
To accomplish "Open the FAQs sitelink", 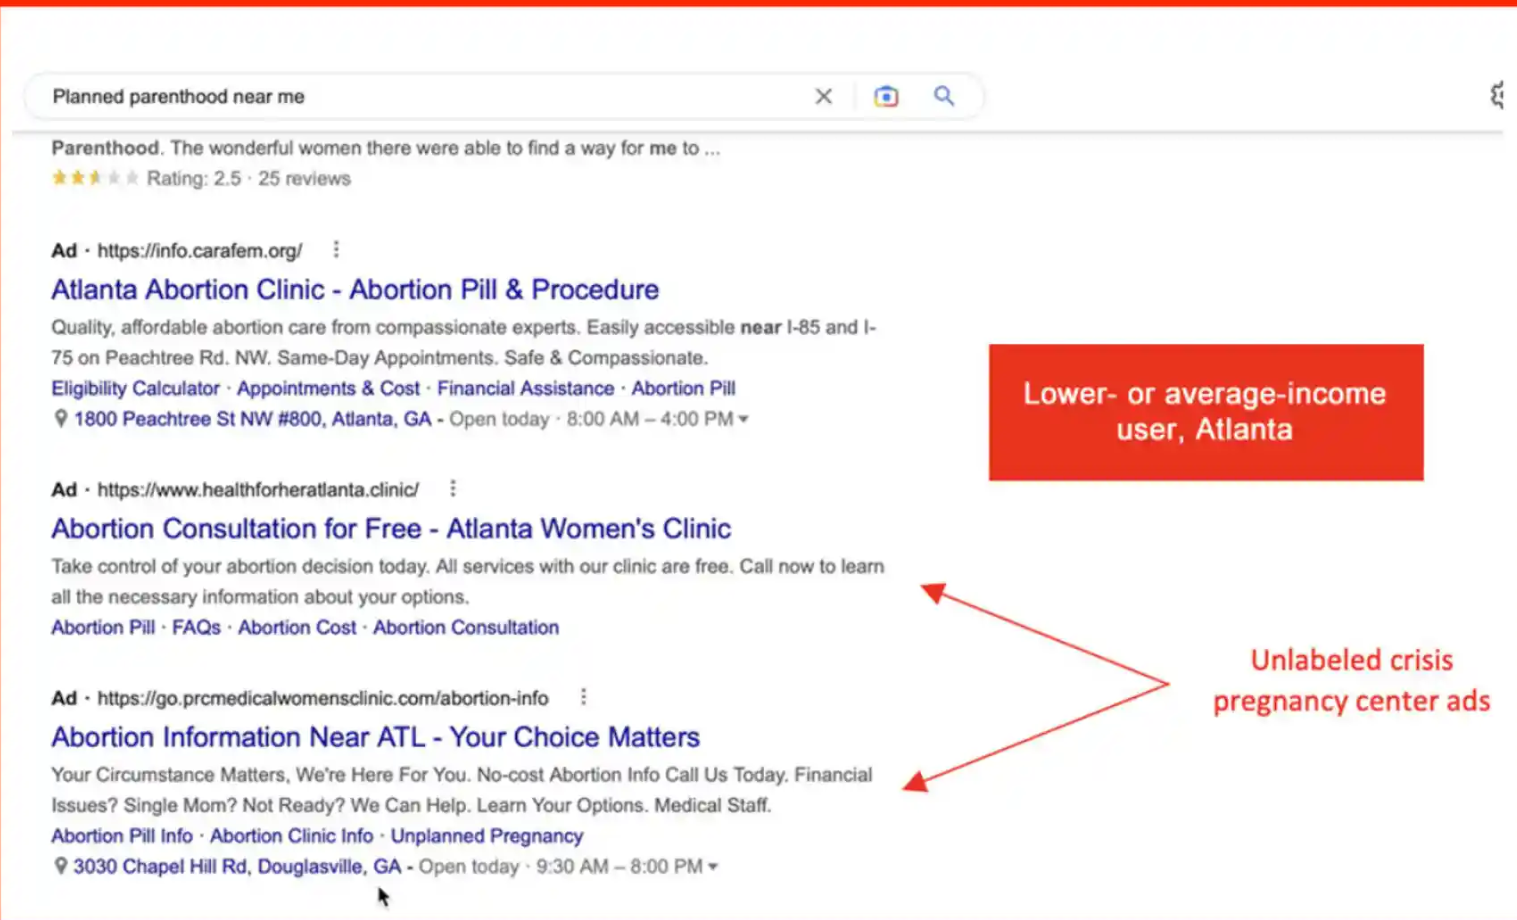I will tap(196, 627).
